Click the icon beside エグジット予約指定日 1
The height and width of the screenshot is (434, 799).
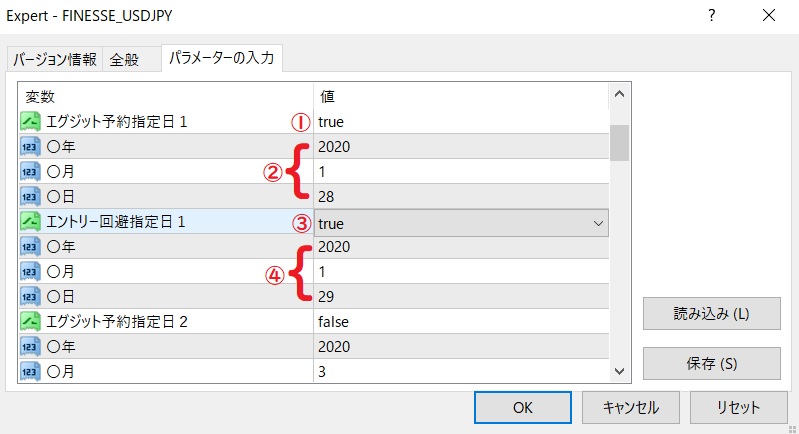29,122
